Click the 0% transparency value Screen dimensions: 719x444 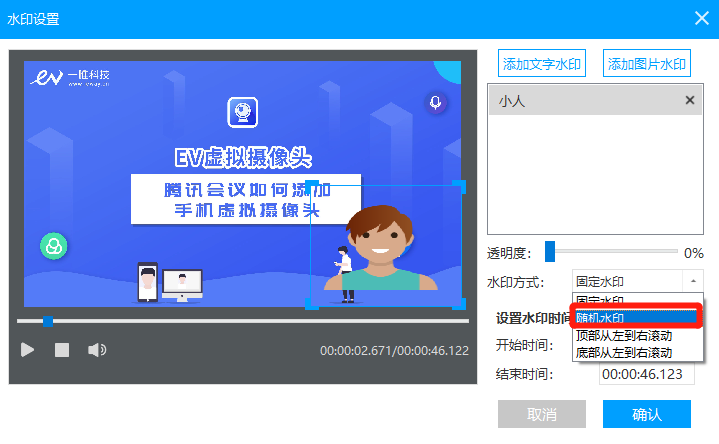[693, 253]
